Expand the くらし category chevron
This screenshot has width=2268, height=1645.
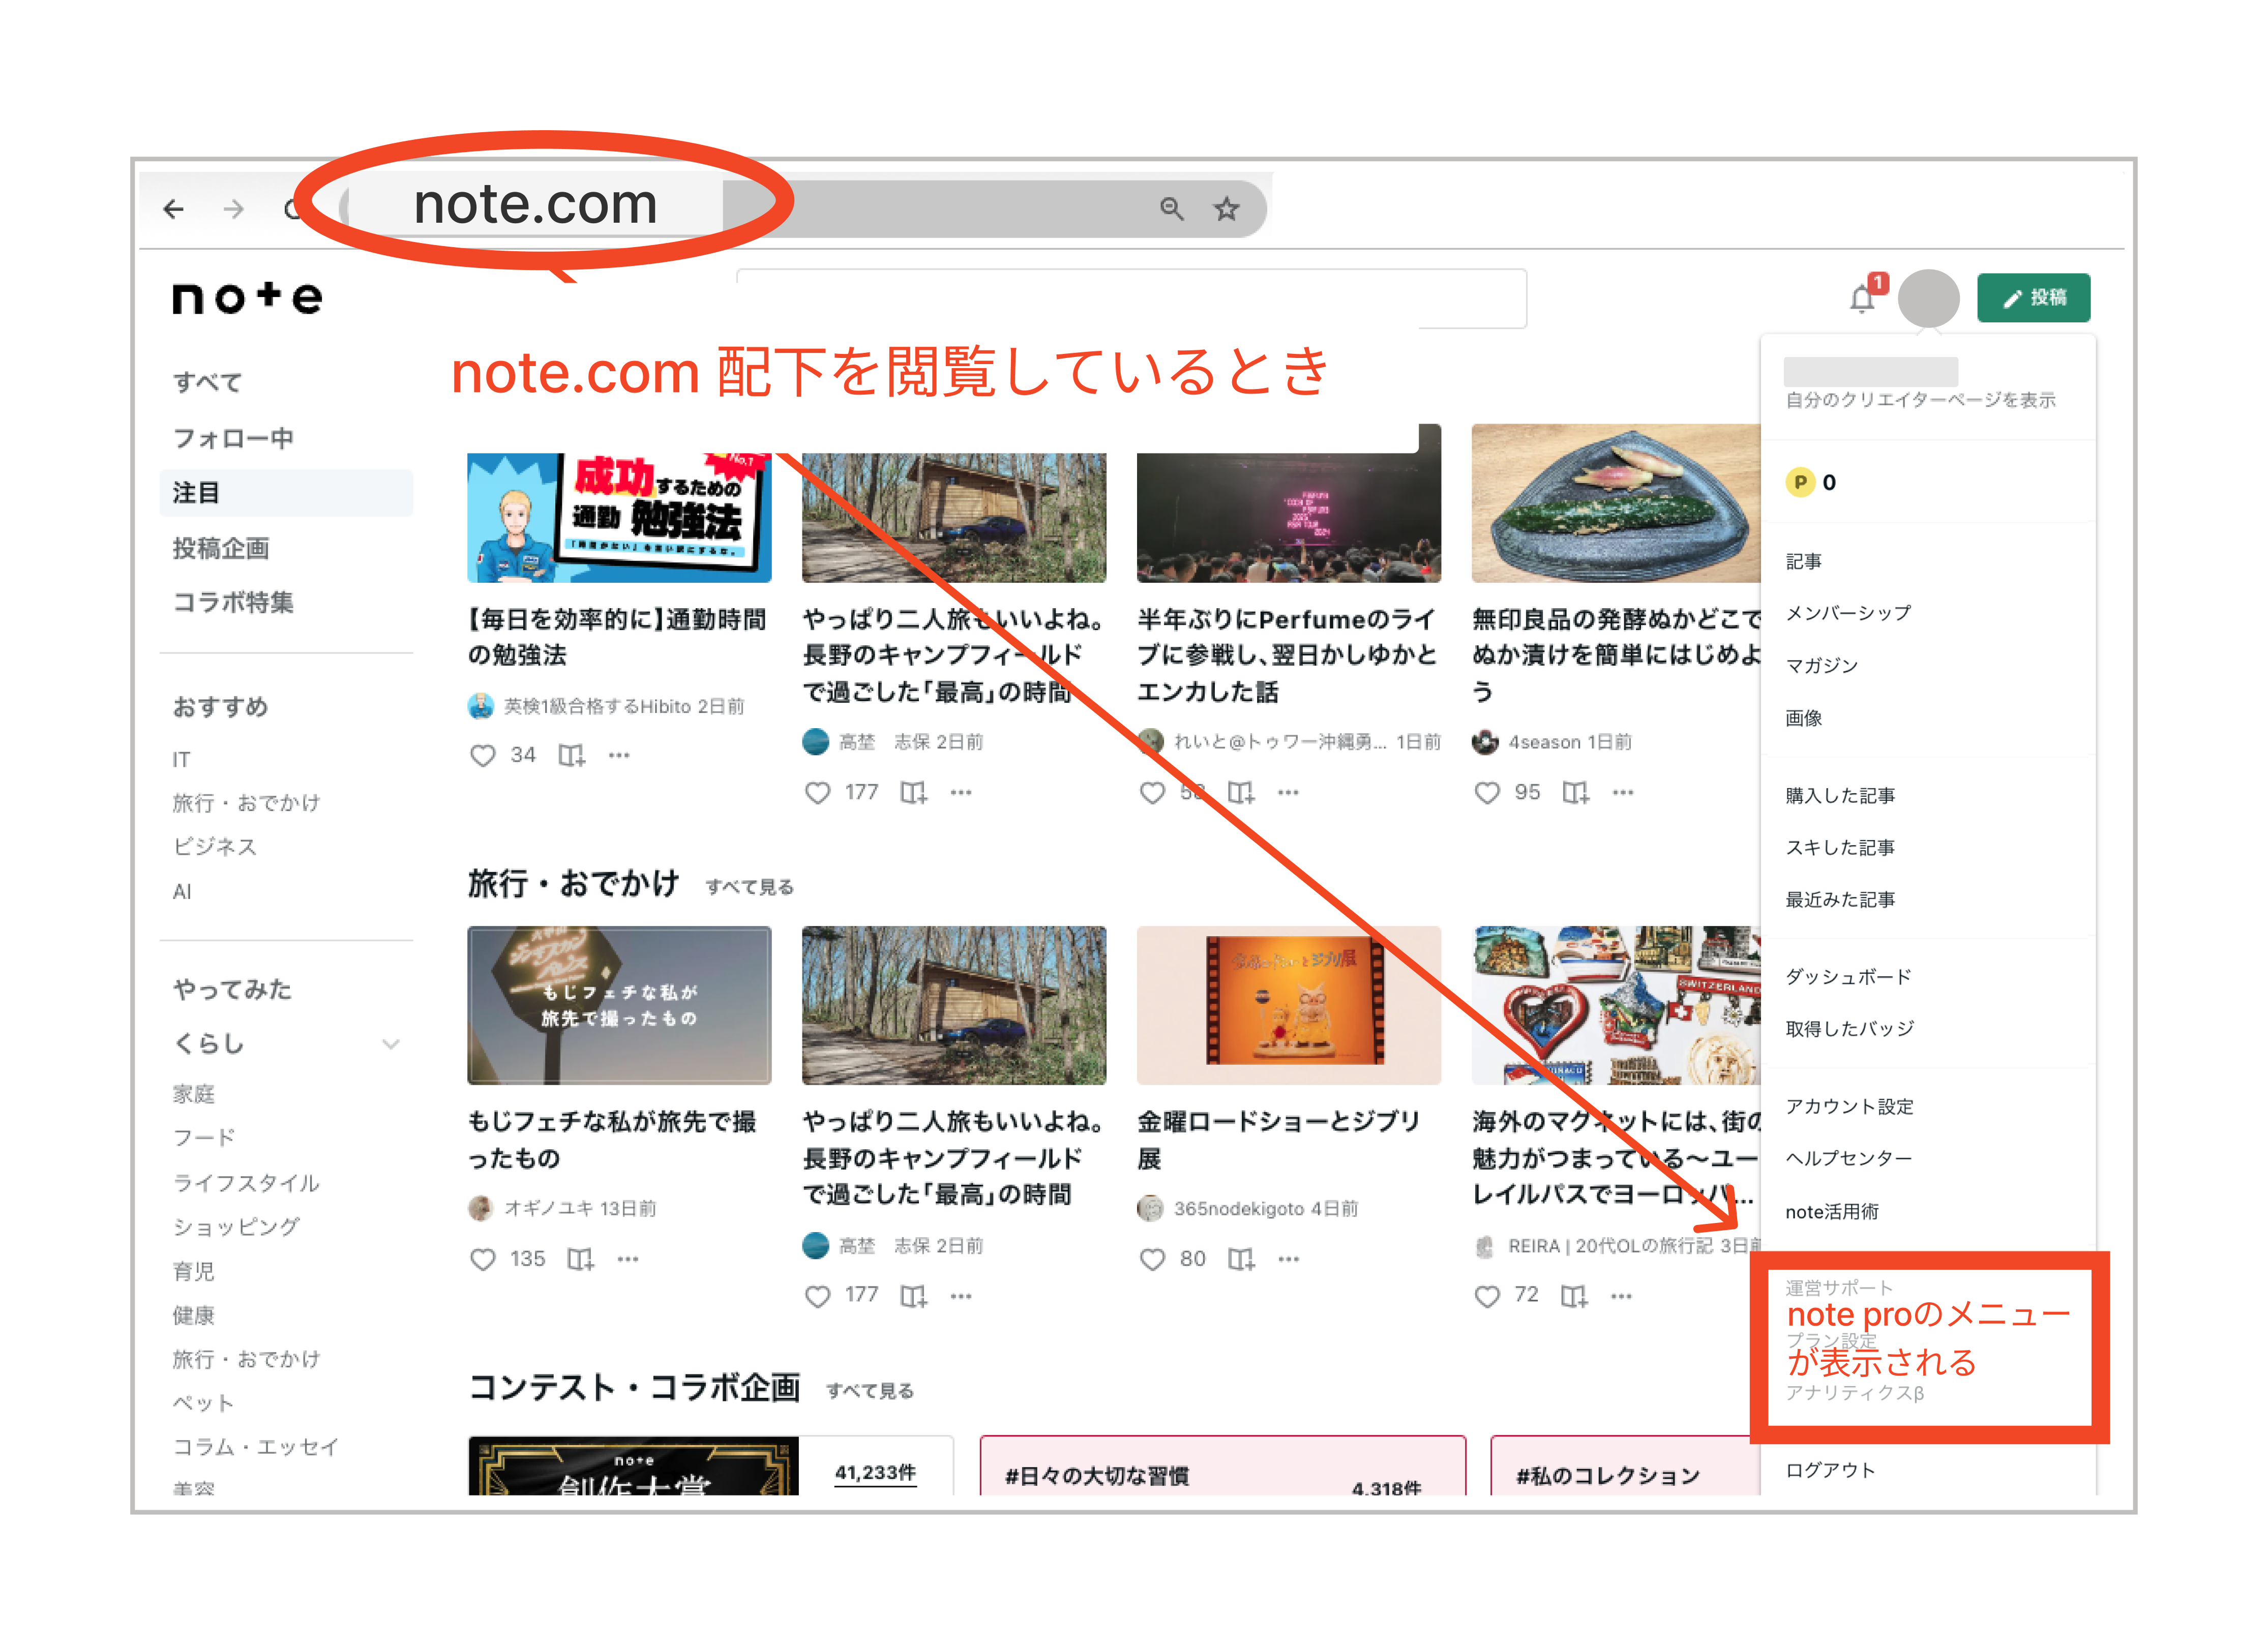click(x=391, y=1044)
